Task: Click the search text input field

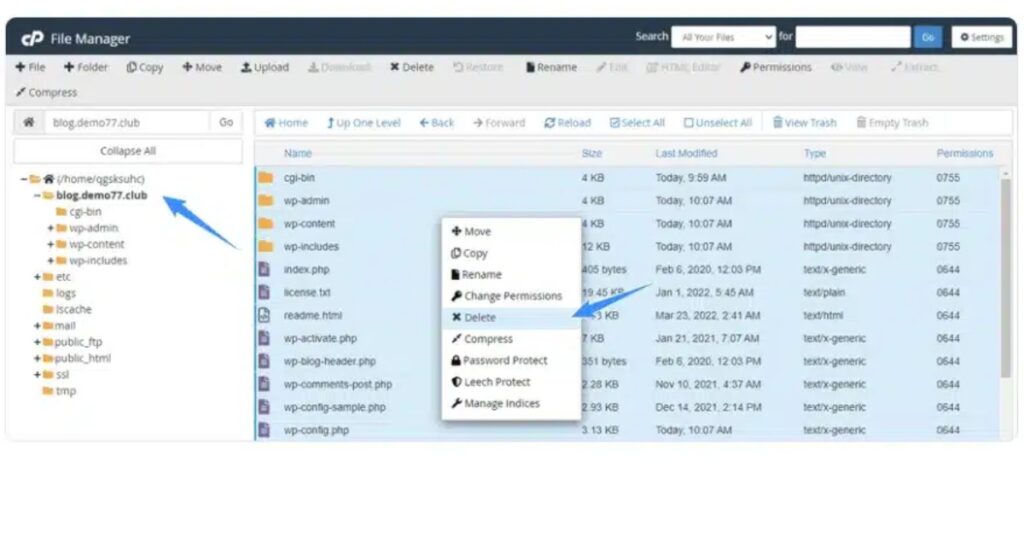Action: click(851, 37)
